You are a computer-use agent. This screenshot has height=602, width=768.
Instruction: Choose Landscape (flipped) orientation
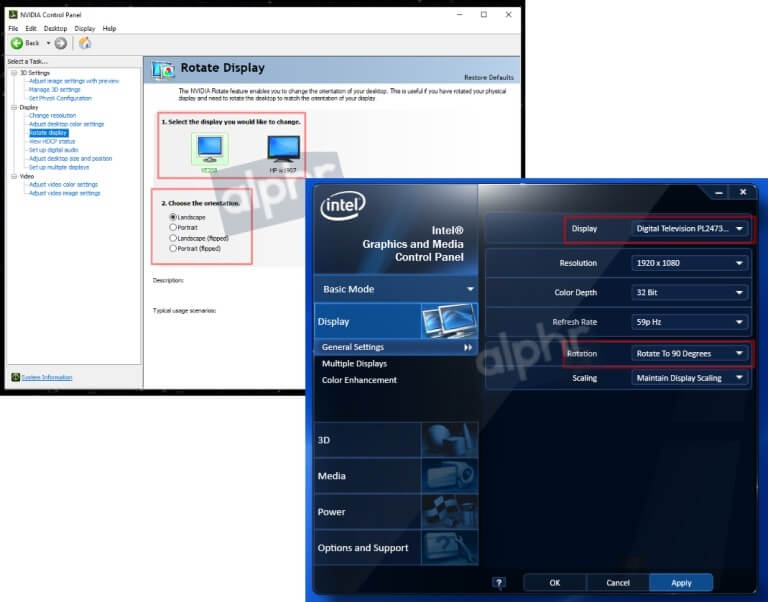point(173,238)
